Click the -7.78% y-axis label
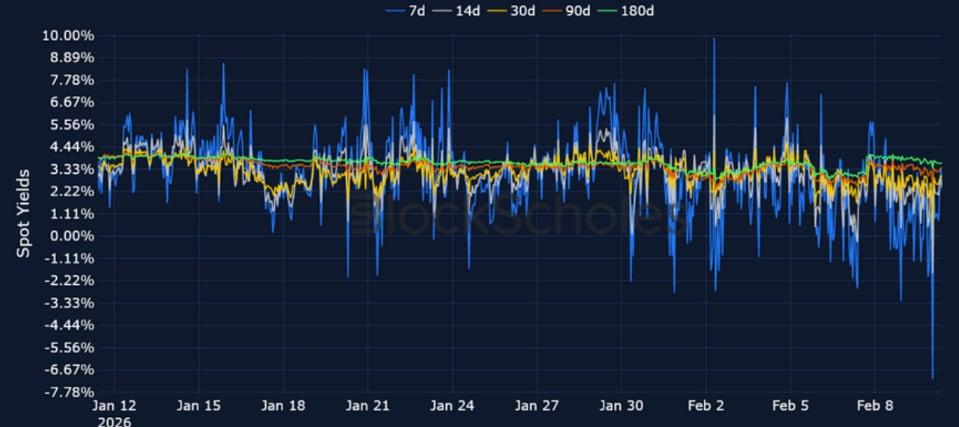 [x=69, y=392]
